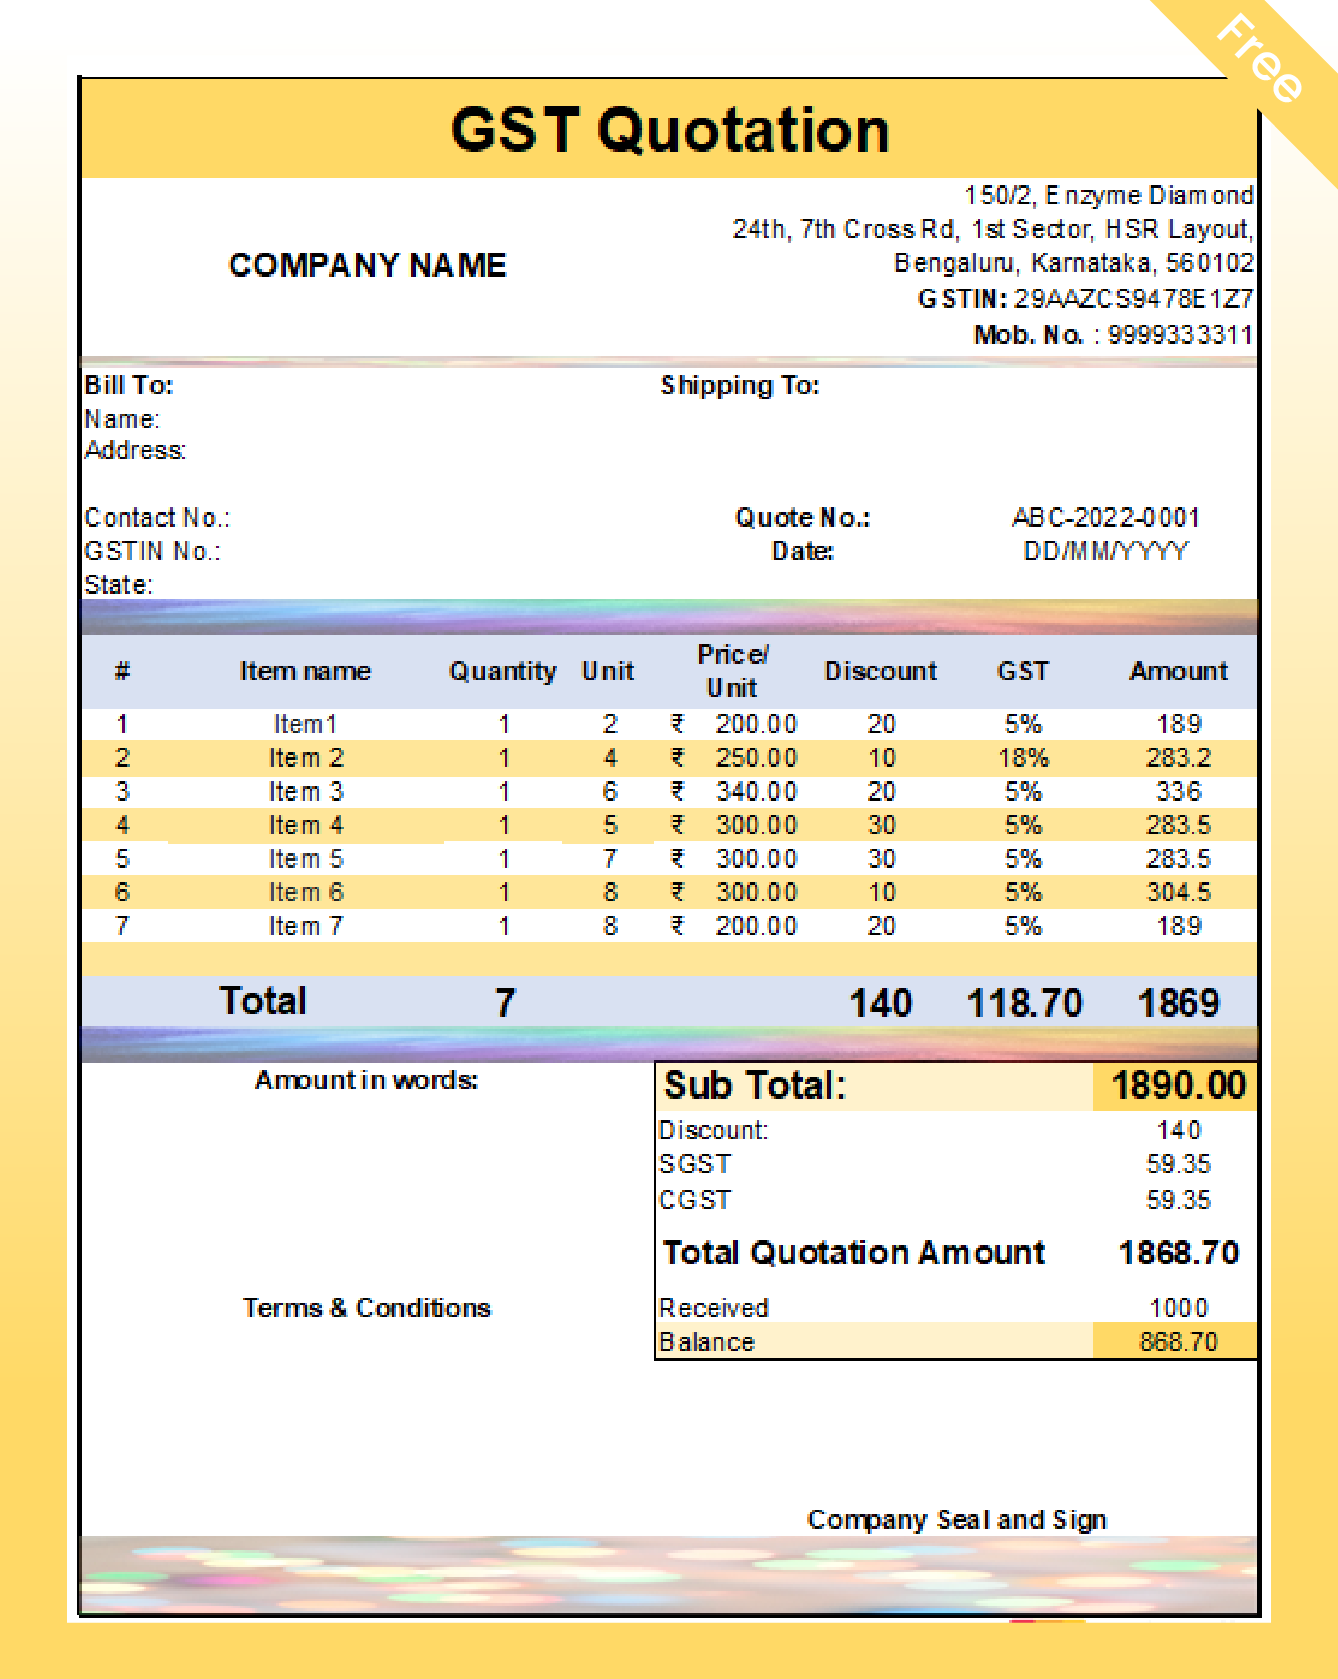
Task: Select the Item1 name cell
Action: point(305,724)
